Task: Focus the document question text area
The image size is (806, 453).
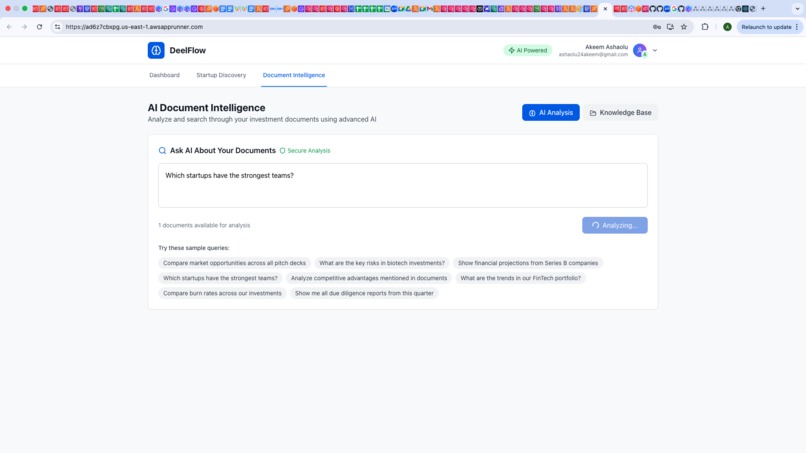Action: tap(402, 186)
